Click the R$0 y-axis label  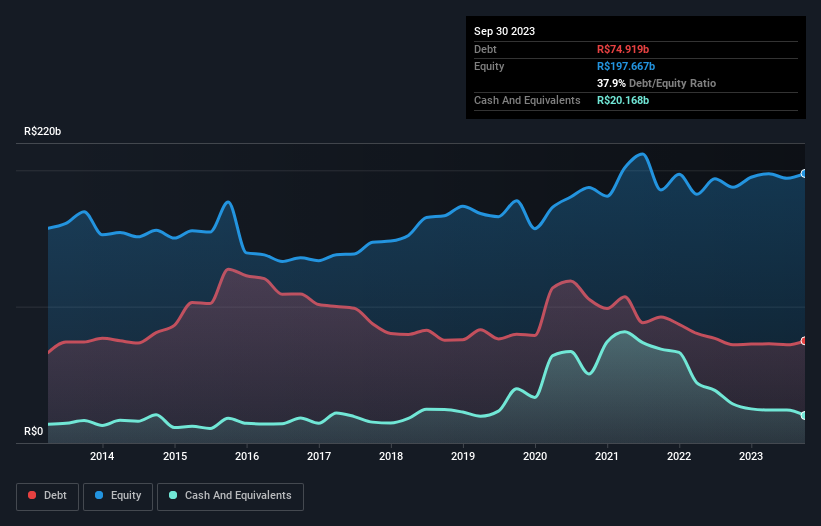pyautogui.click(x=34, y=432)
